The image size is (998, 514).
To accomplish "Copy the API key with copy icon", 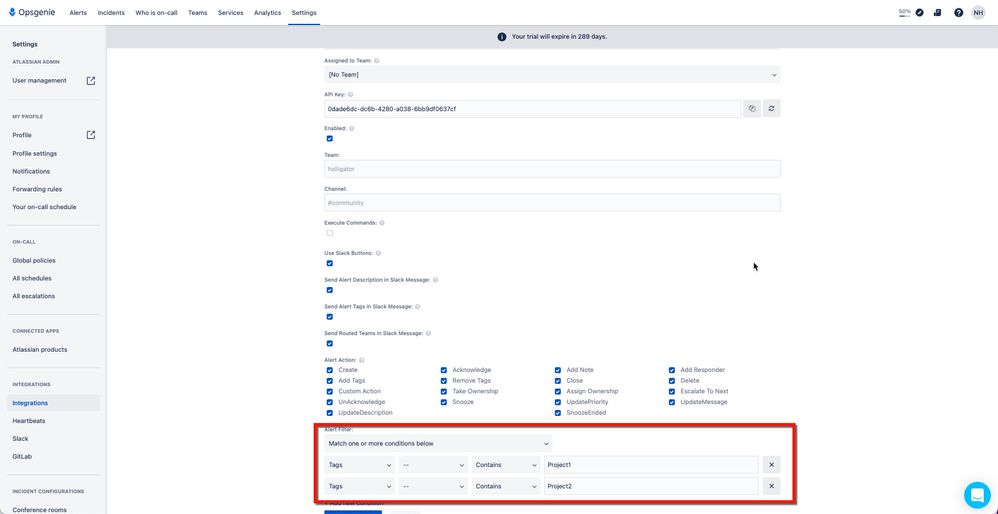I will pos(752,109).
